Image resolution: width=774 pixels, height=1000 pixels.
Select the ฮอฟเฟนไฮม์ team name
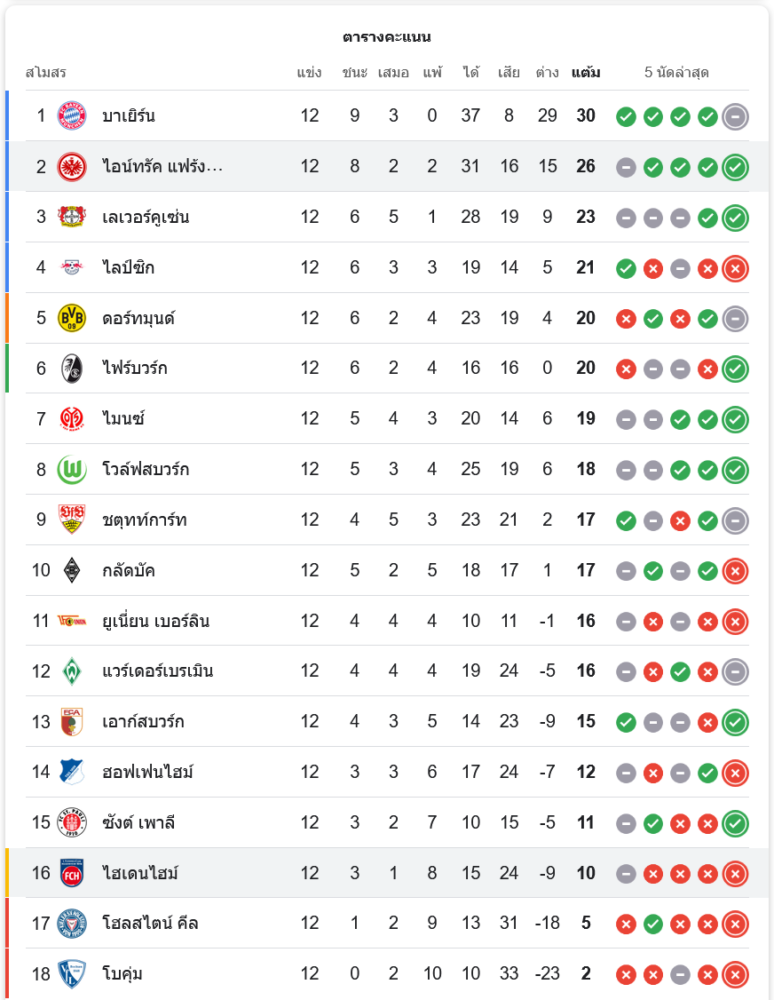tap(147, 772)
